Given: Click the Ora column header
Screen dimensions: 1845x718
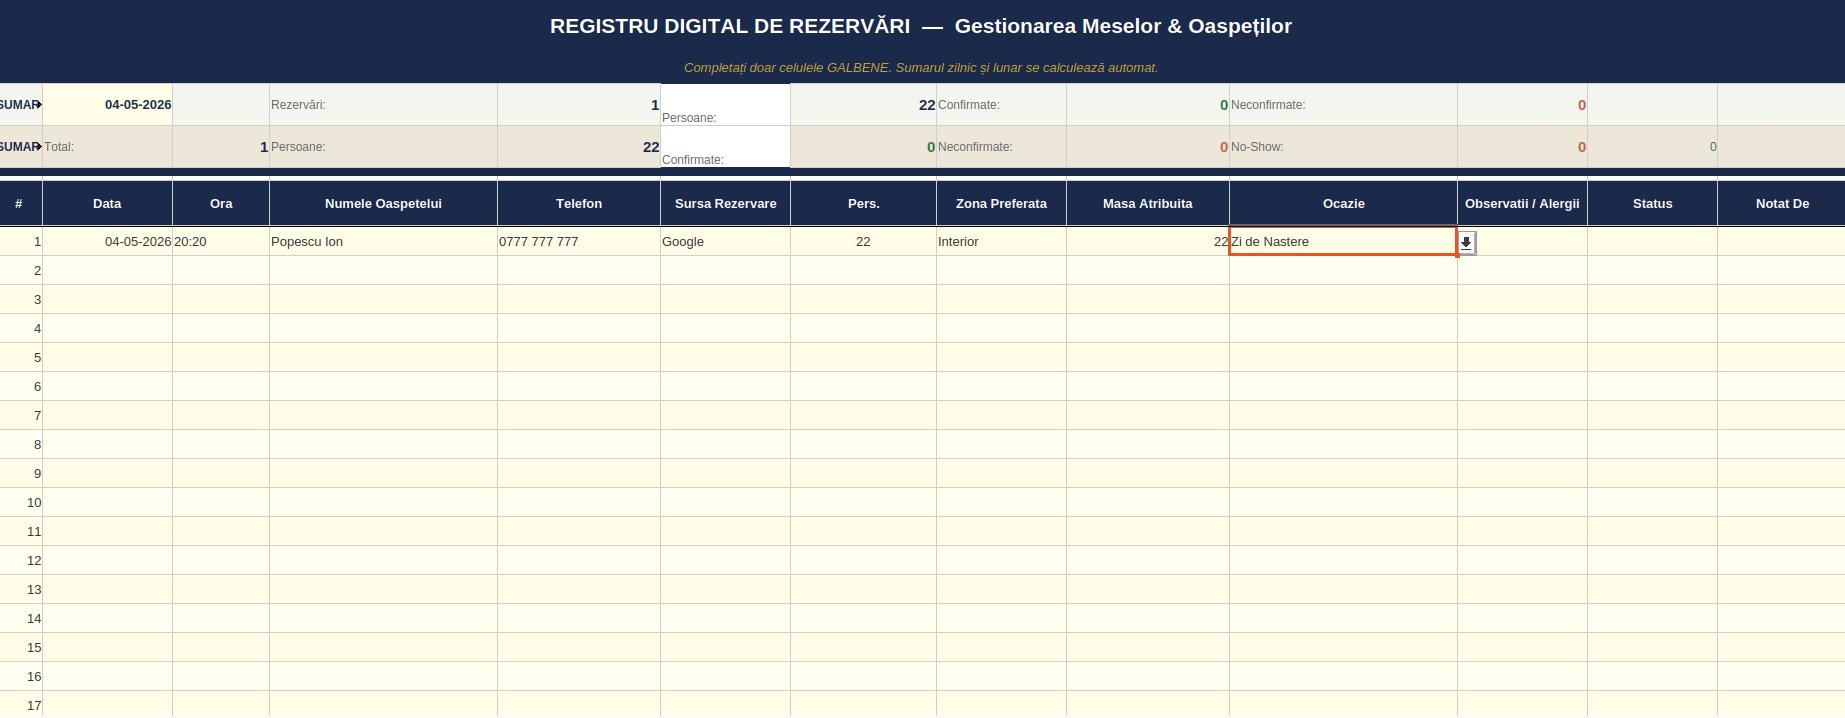Looking at the screenshot, I should pos(221,203).
